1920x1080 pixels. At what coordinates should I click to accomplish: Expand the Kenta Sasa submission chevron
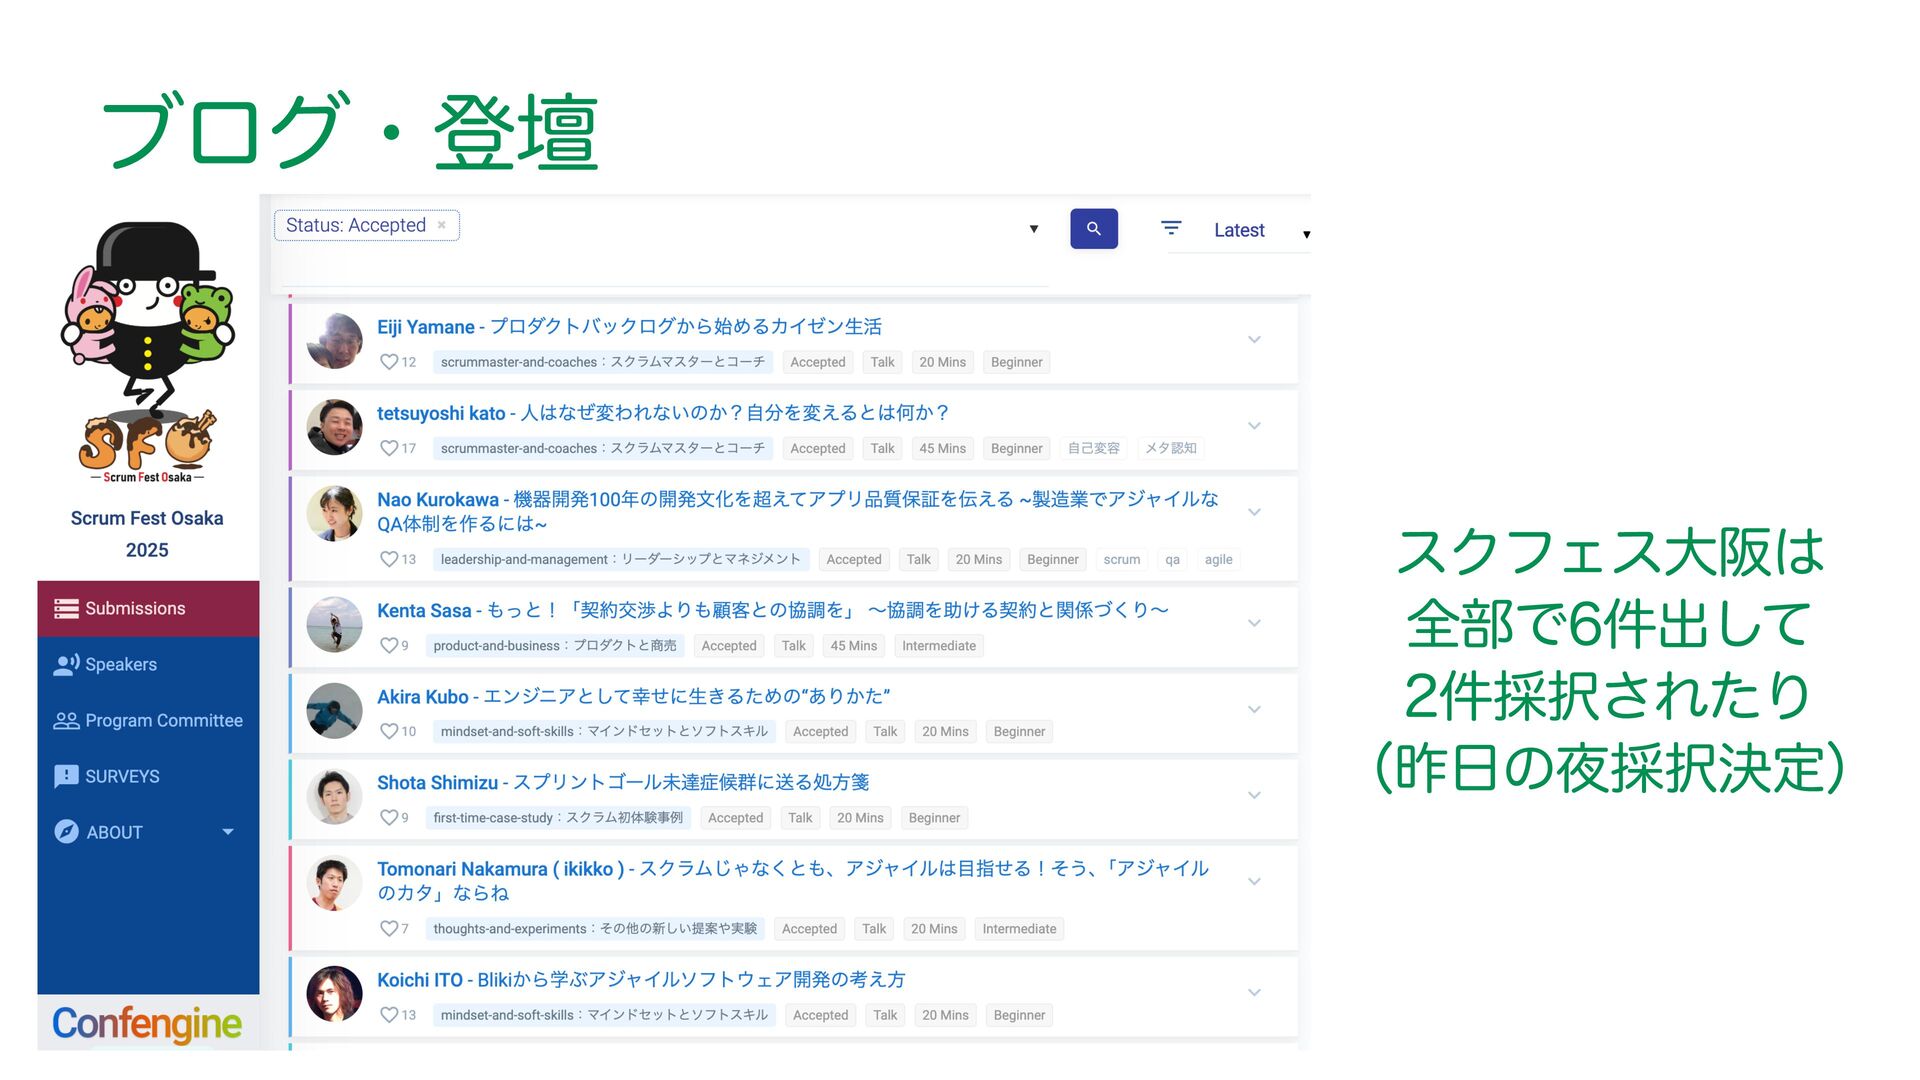click(1254, 623)
